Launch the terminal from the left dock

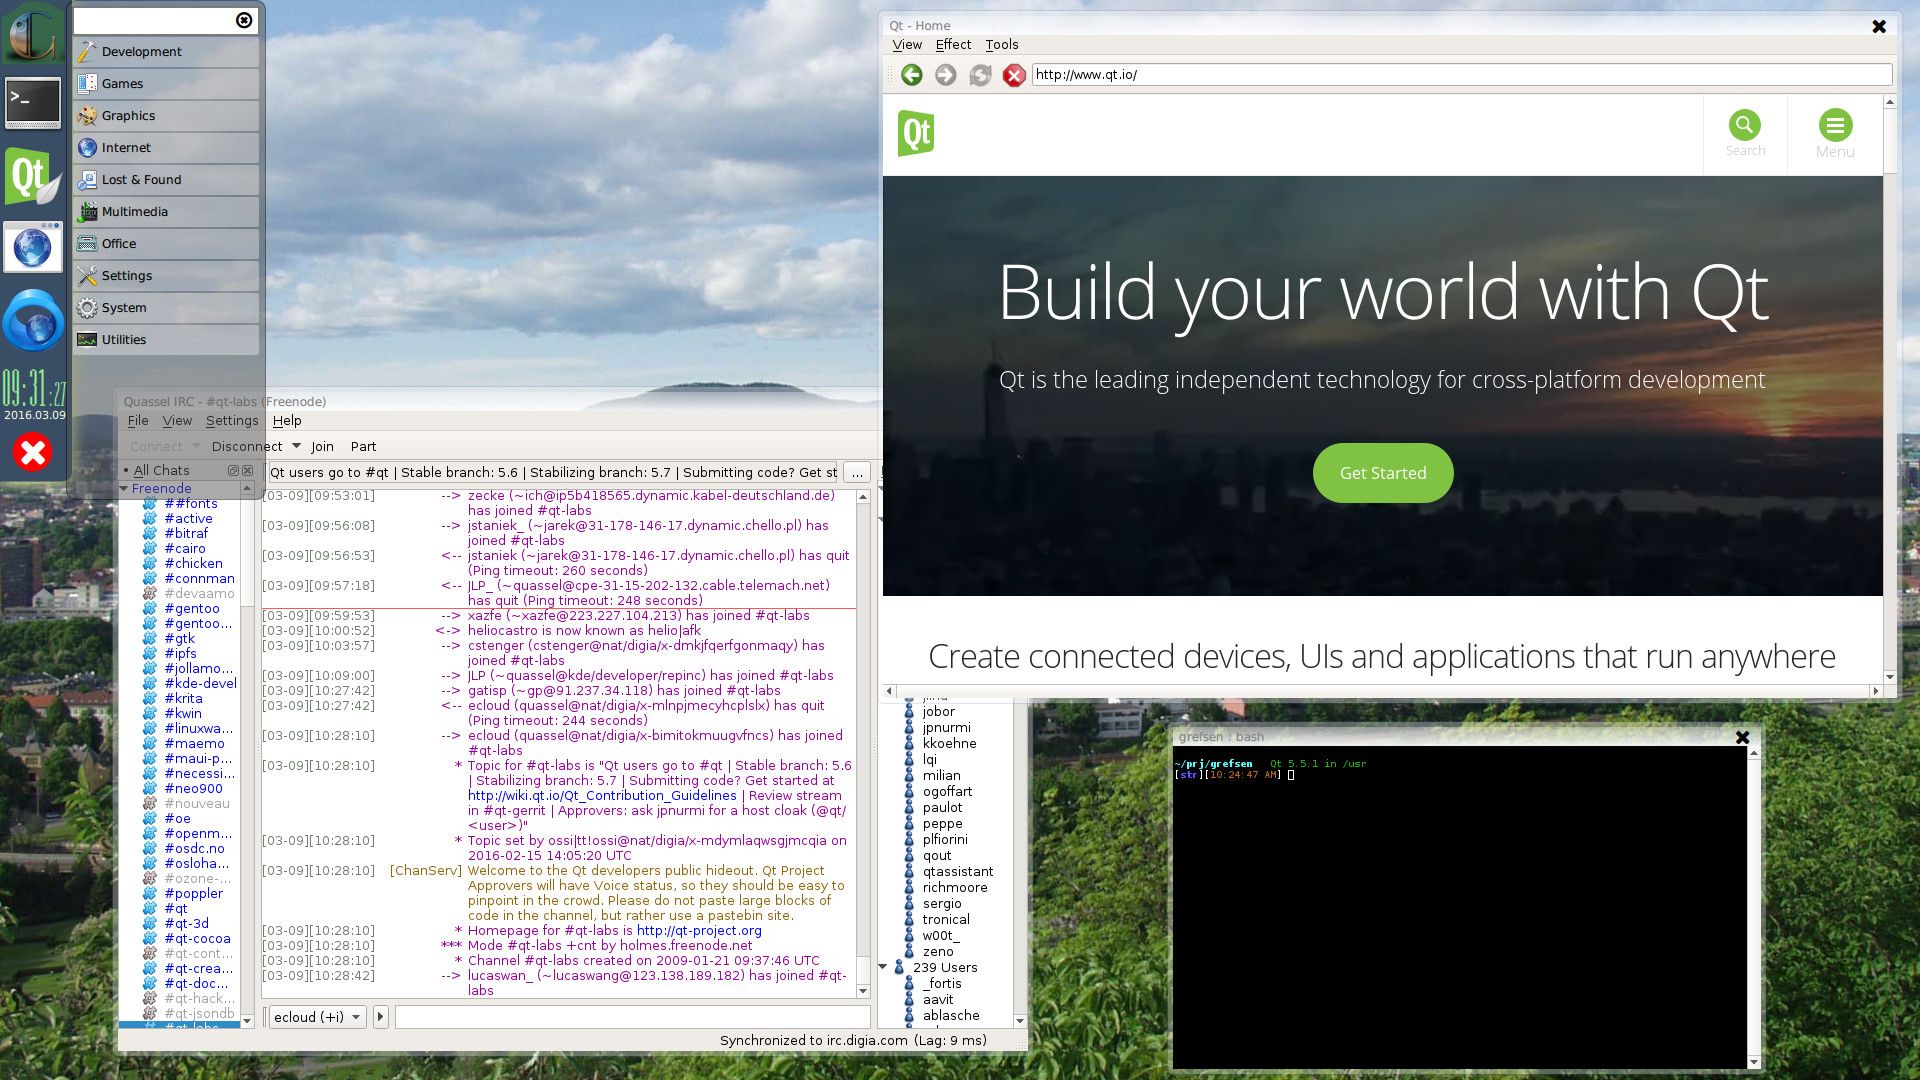pyautogui.click(x=33, y=102)
